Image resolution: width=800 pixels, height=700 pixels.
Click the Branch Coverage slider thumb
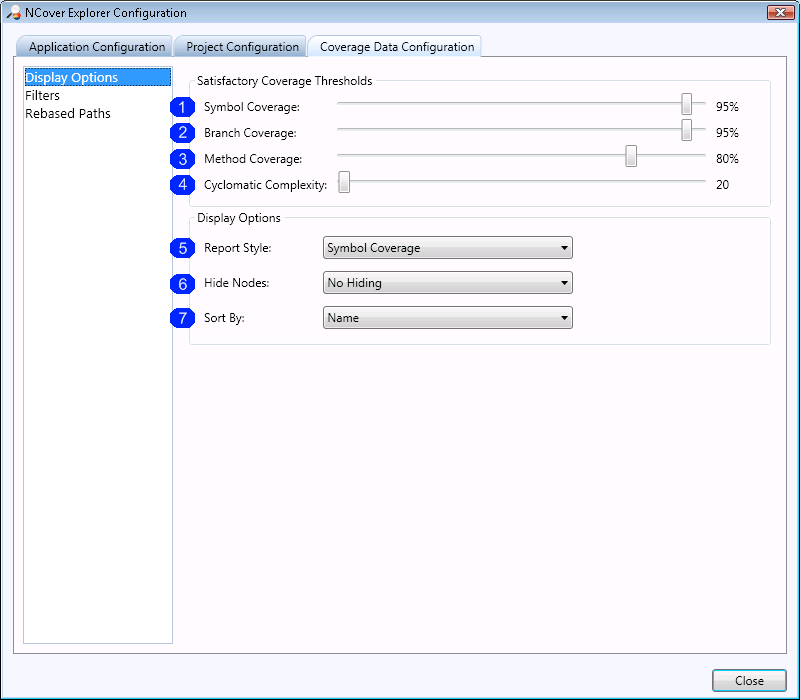tap(687, 130)
